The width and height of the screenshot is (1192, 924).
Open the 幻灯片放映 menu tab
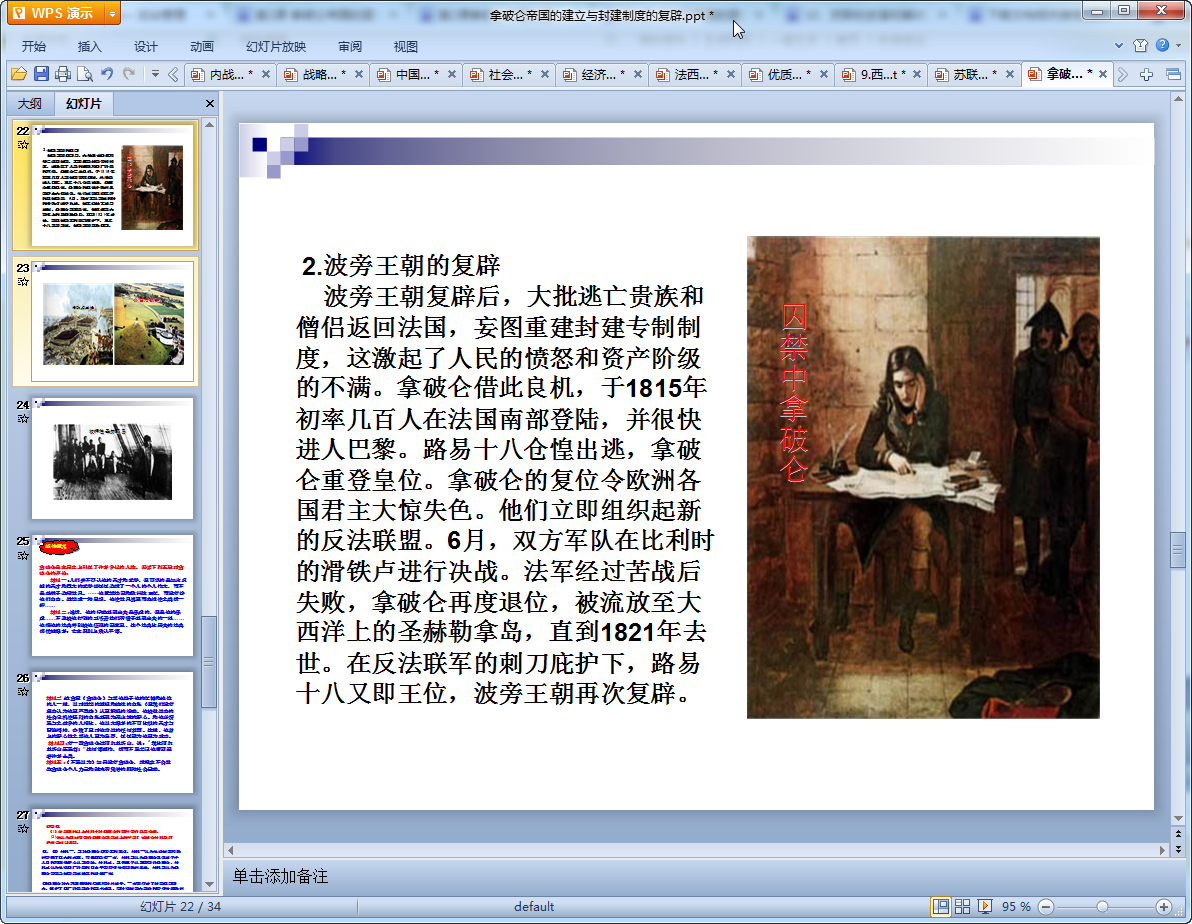tap(276, 46)
